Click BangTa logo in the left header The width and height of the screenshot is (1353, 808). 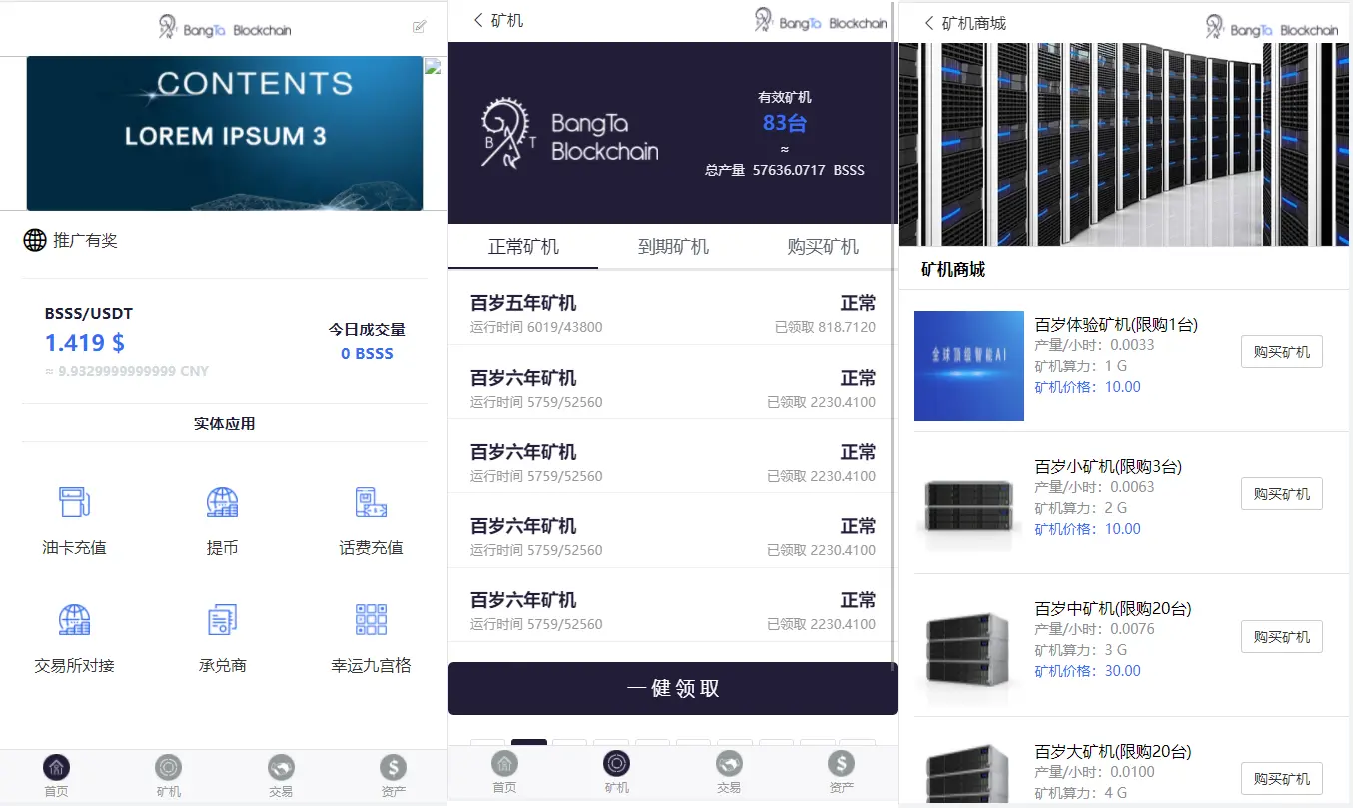[224, 27]
